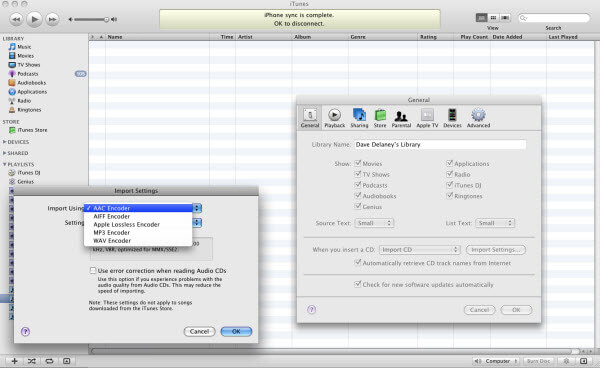Open help in Import Settings dialog

point(25,331)
